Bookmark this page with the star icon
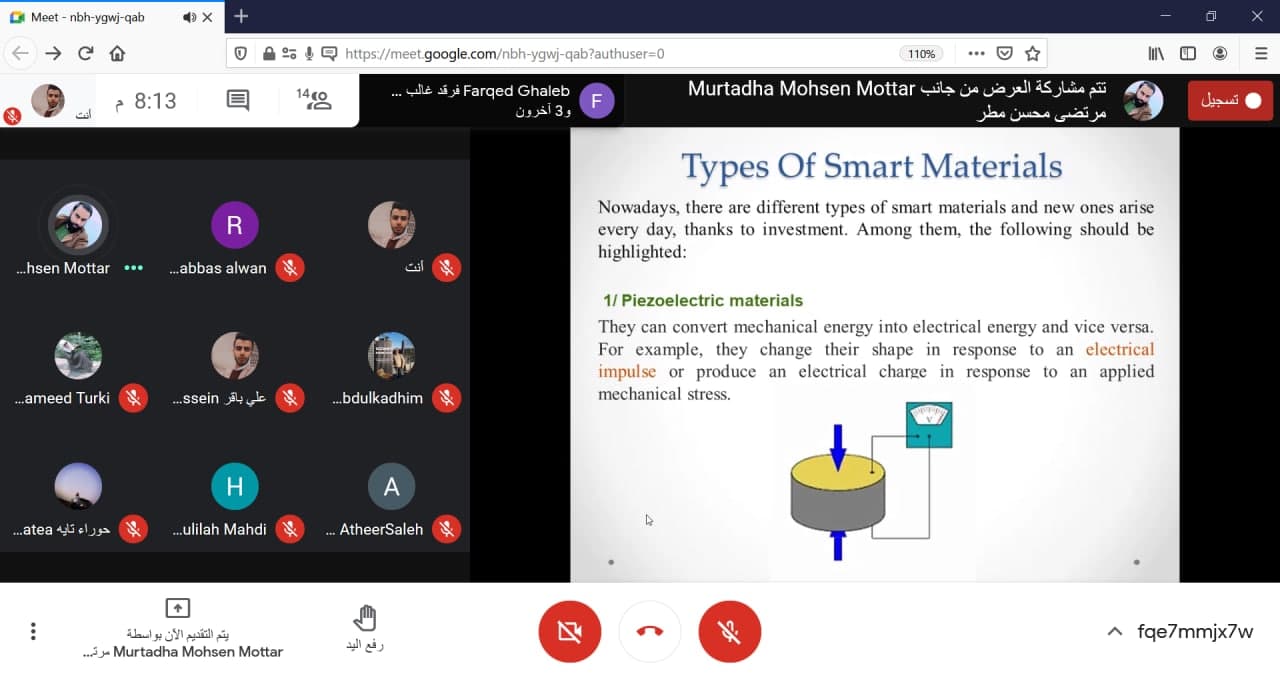Screen dimensions: 1280x680 pyautogui.click(x=1031, y=53)
